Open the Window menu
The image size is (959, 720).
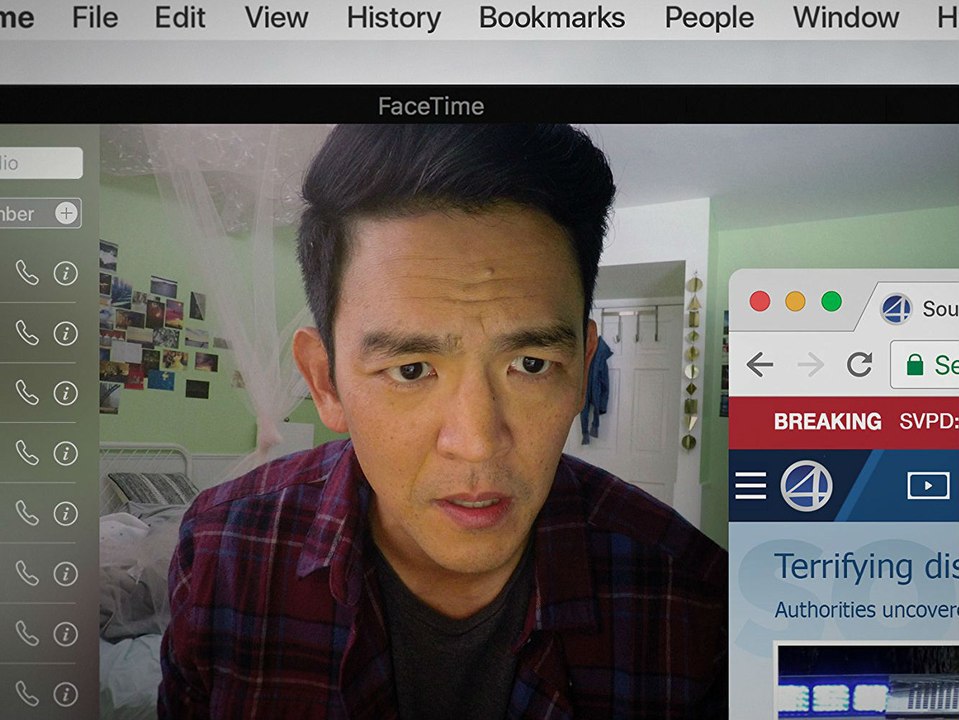[x=846, y=17]
